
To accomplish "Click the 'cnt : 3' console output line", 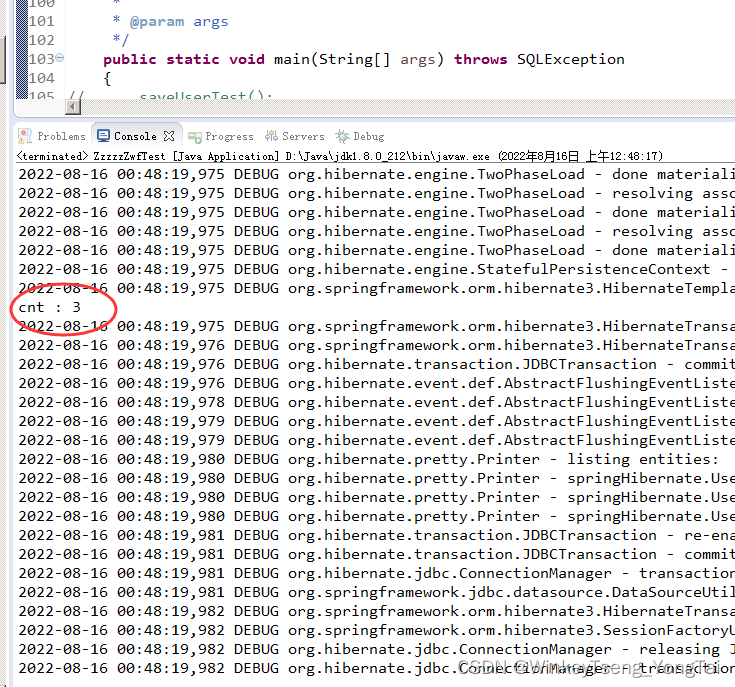I will (49, 307).
